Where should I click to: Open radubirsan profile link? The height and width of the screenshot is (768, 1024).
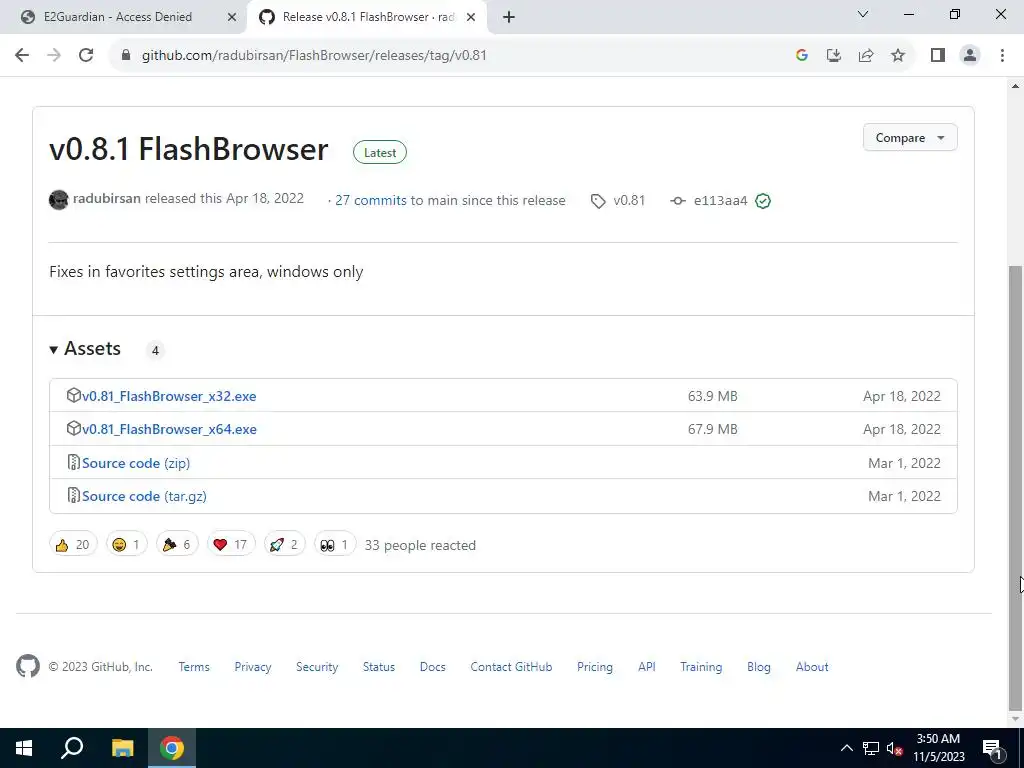(x=106, y=199)
